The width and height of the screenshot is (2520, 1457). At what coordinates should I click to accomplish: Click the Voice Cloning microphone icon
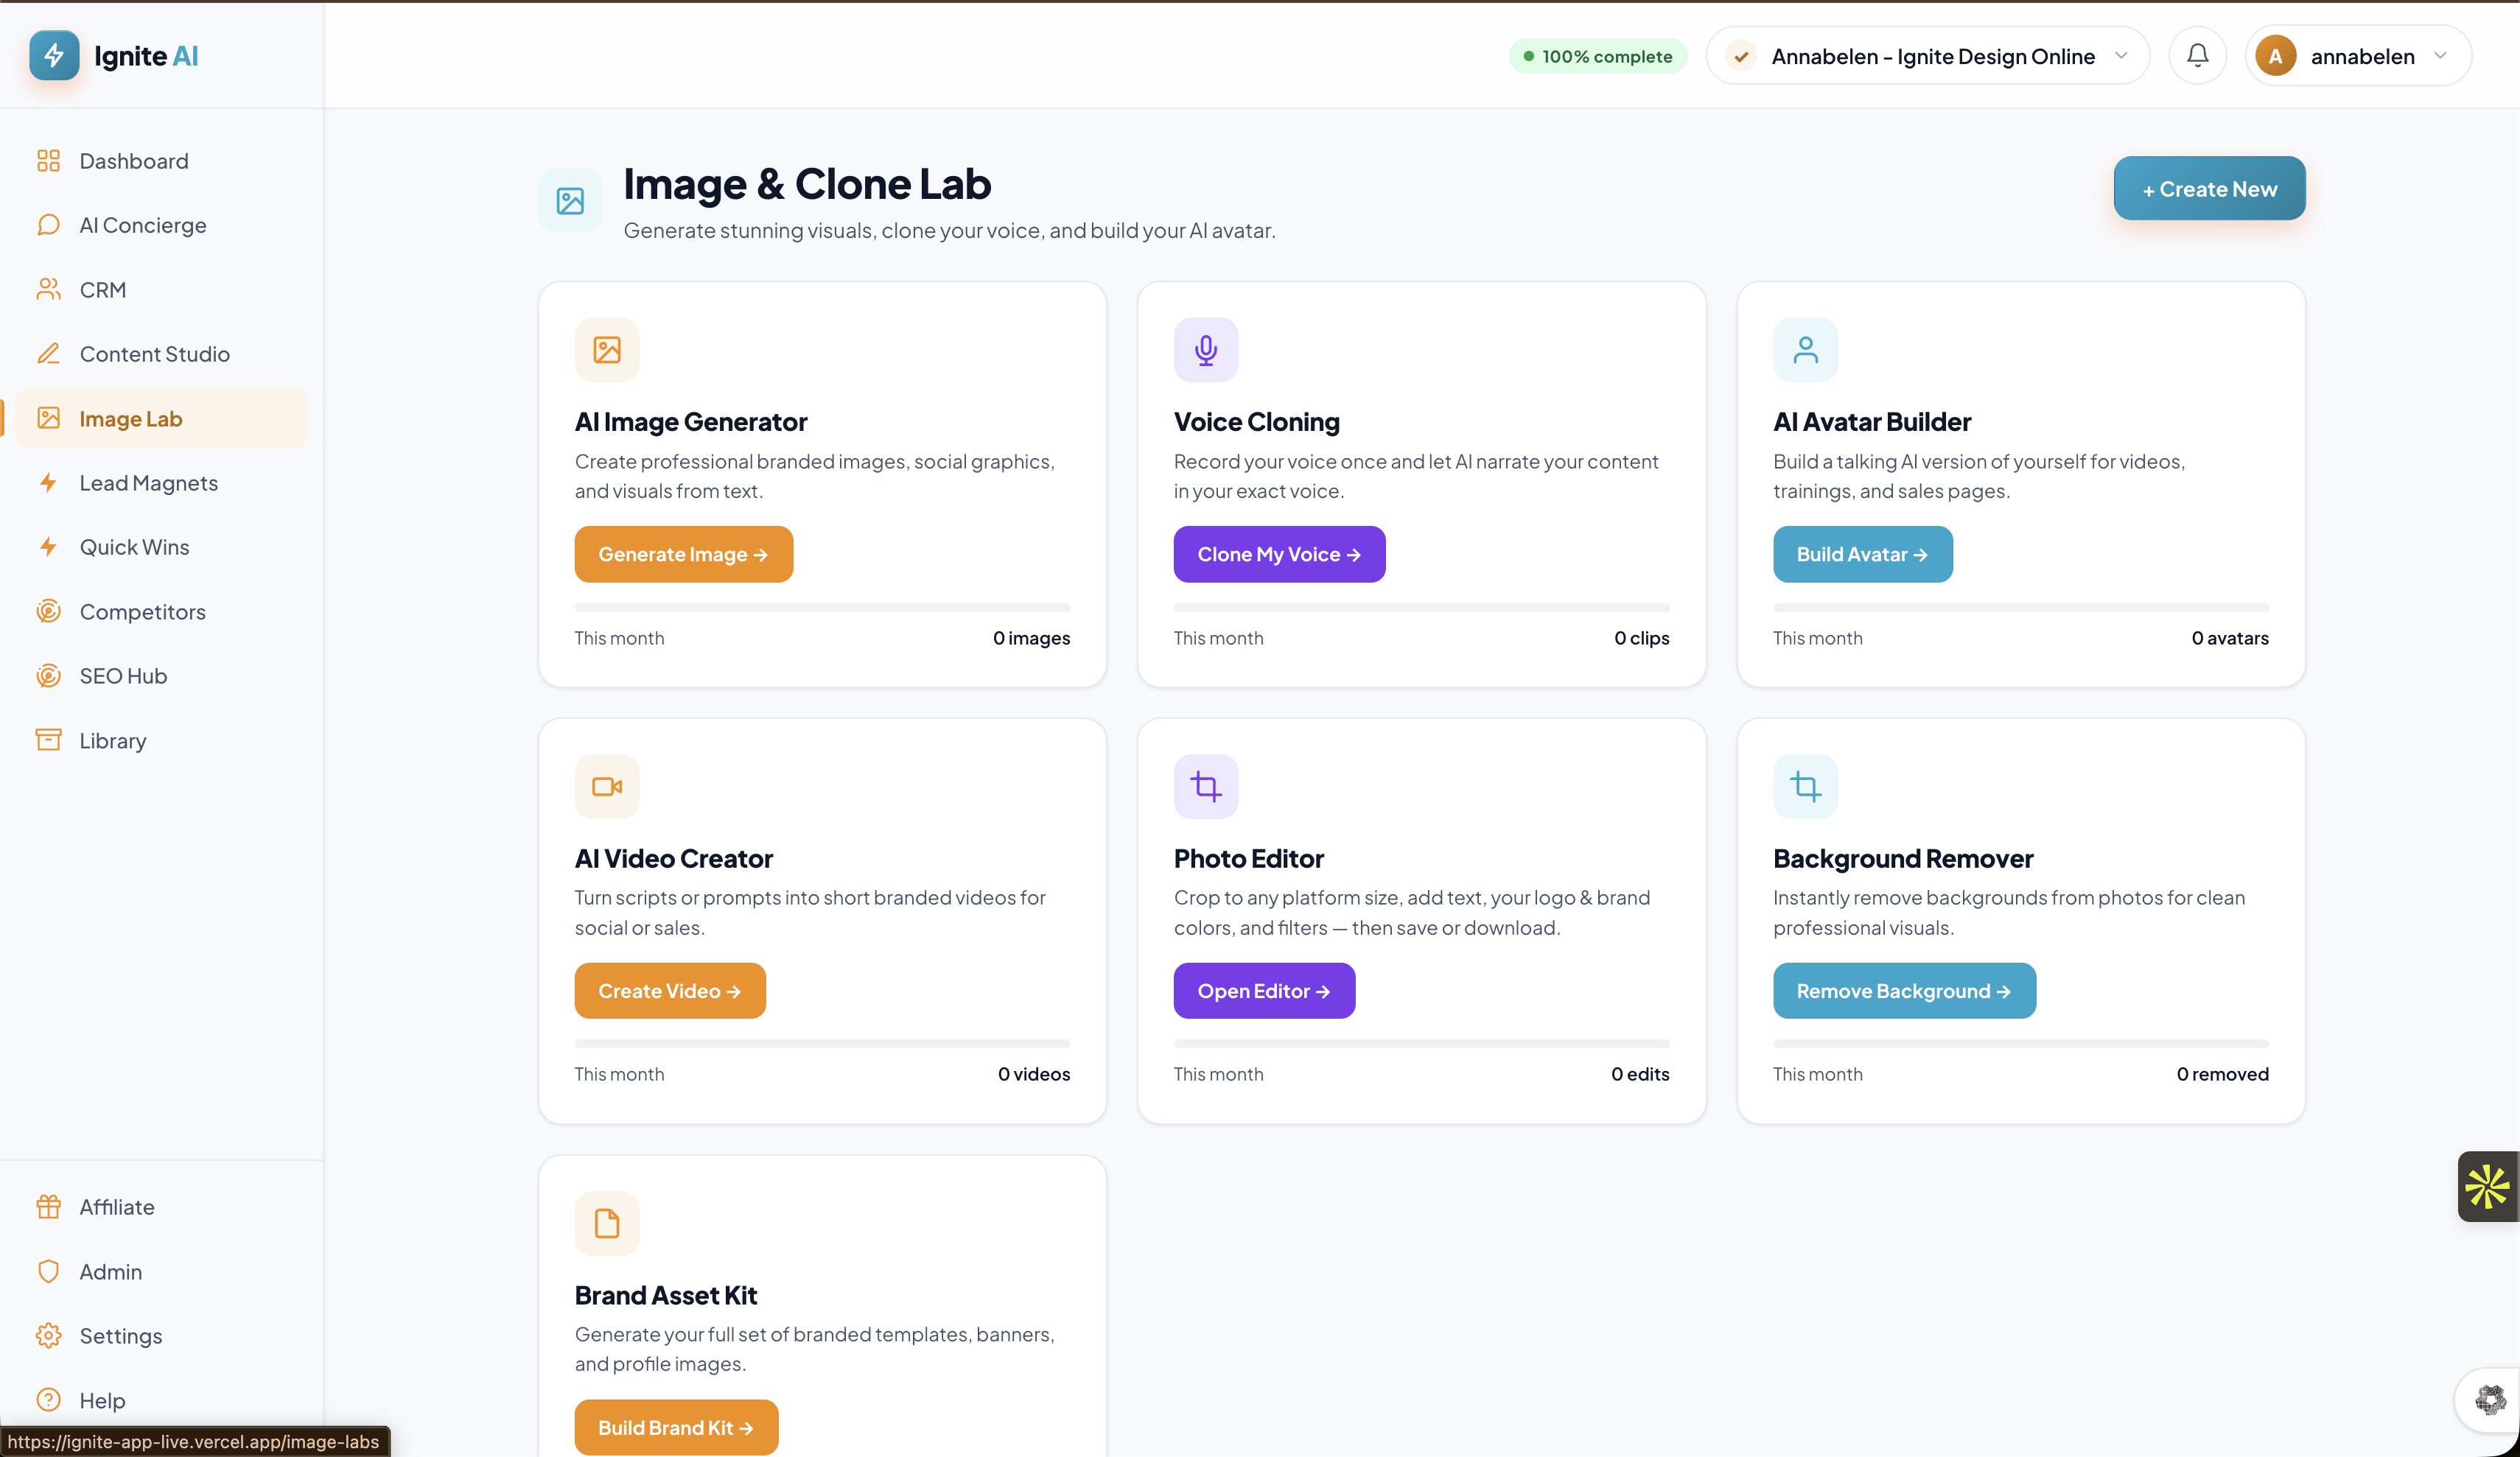1206,350
